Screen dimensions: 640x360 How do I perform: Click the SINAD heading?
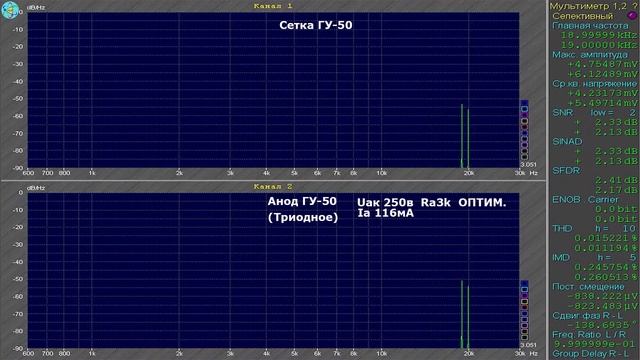567,142
